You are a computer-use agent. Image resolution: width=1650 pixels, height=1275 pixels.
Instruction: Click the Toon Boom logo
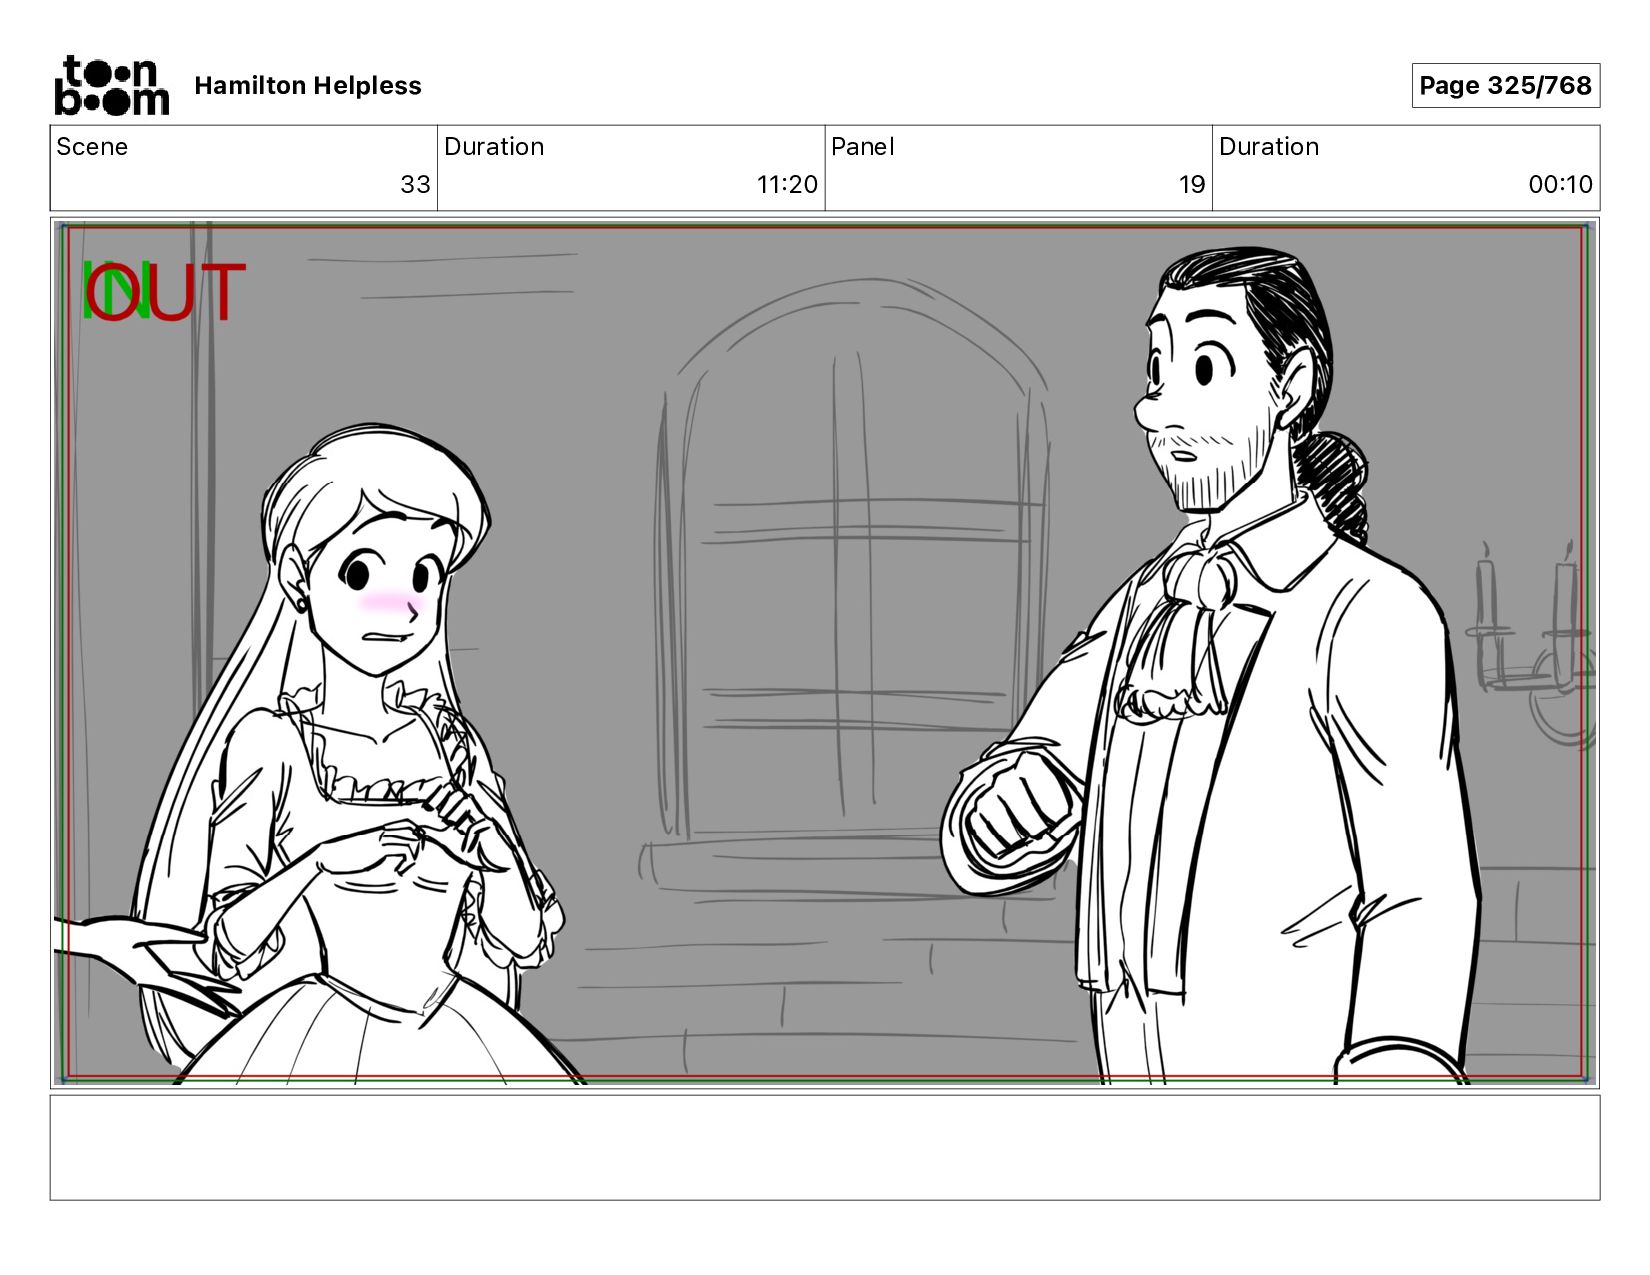point(111,85)
